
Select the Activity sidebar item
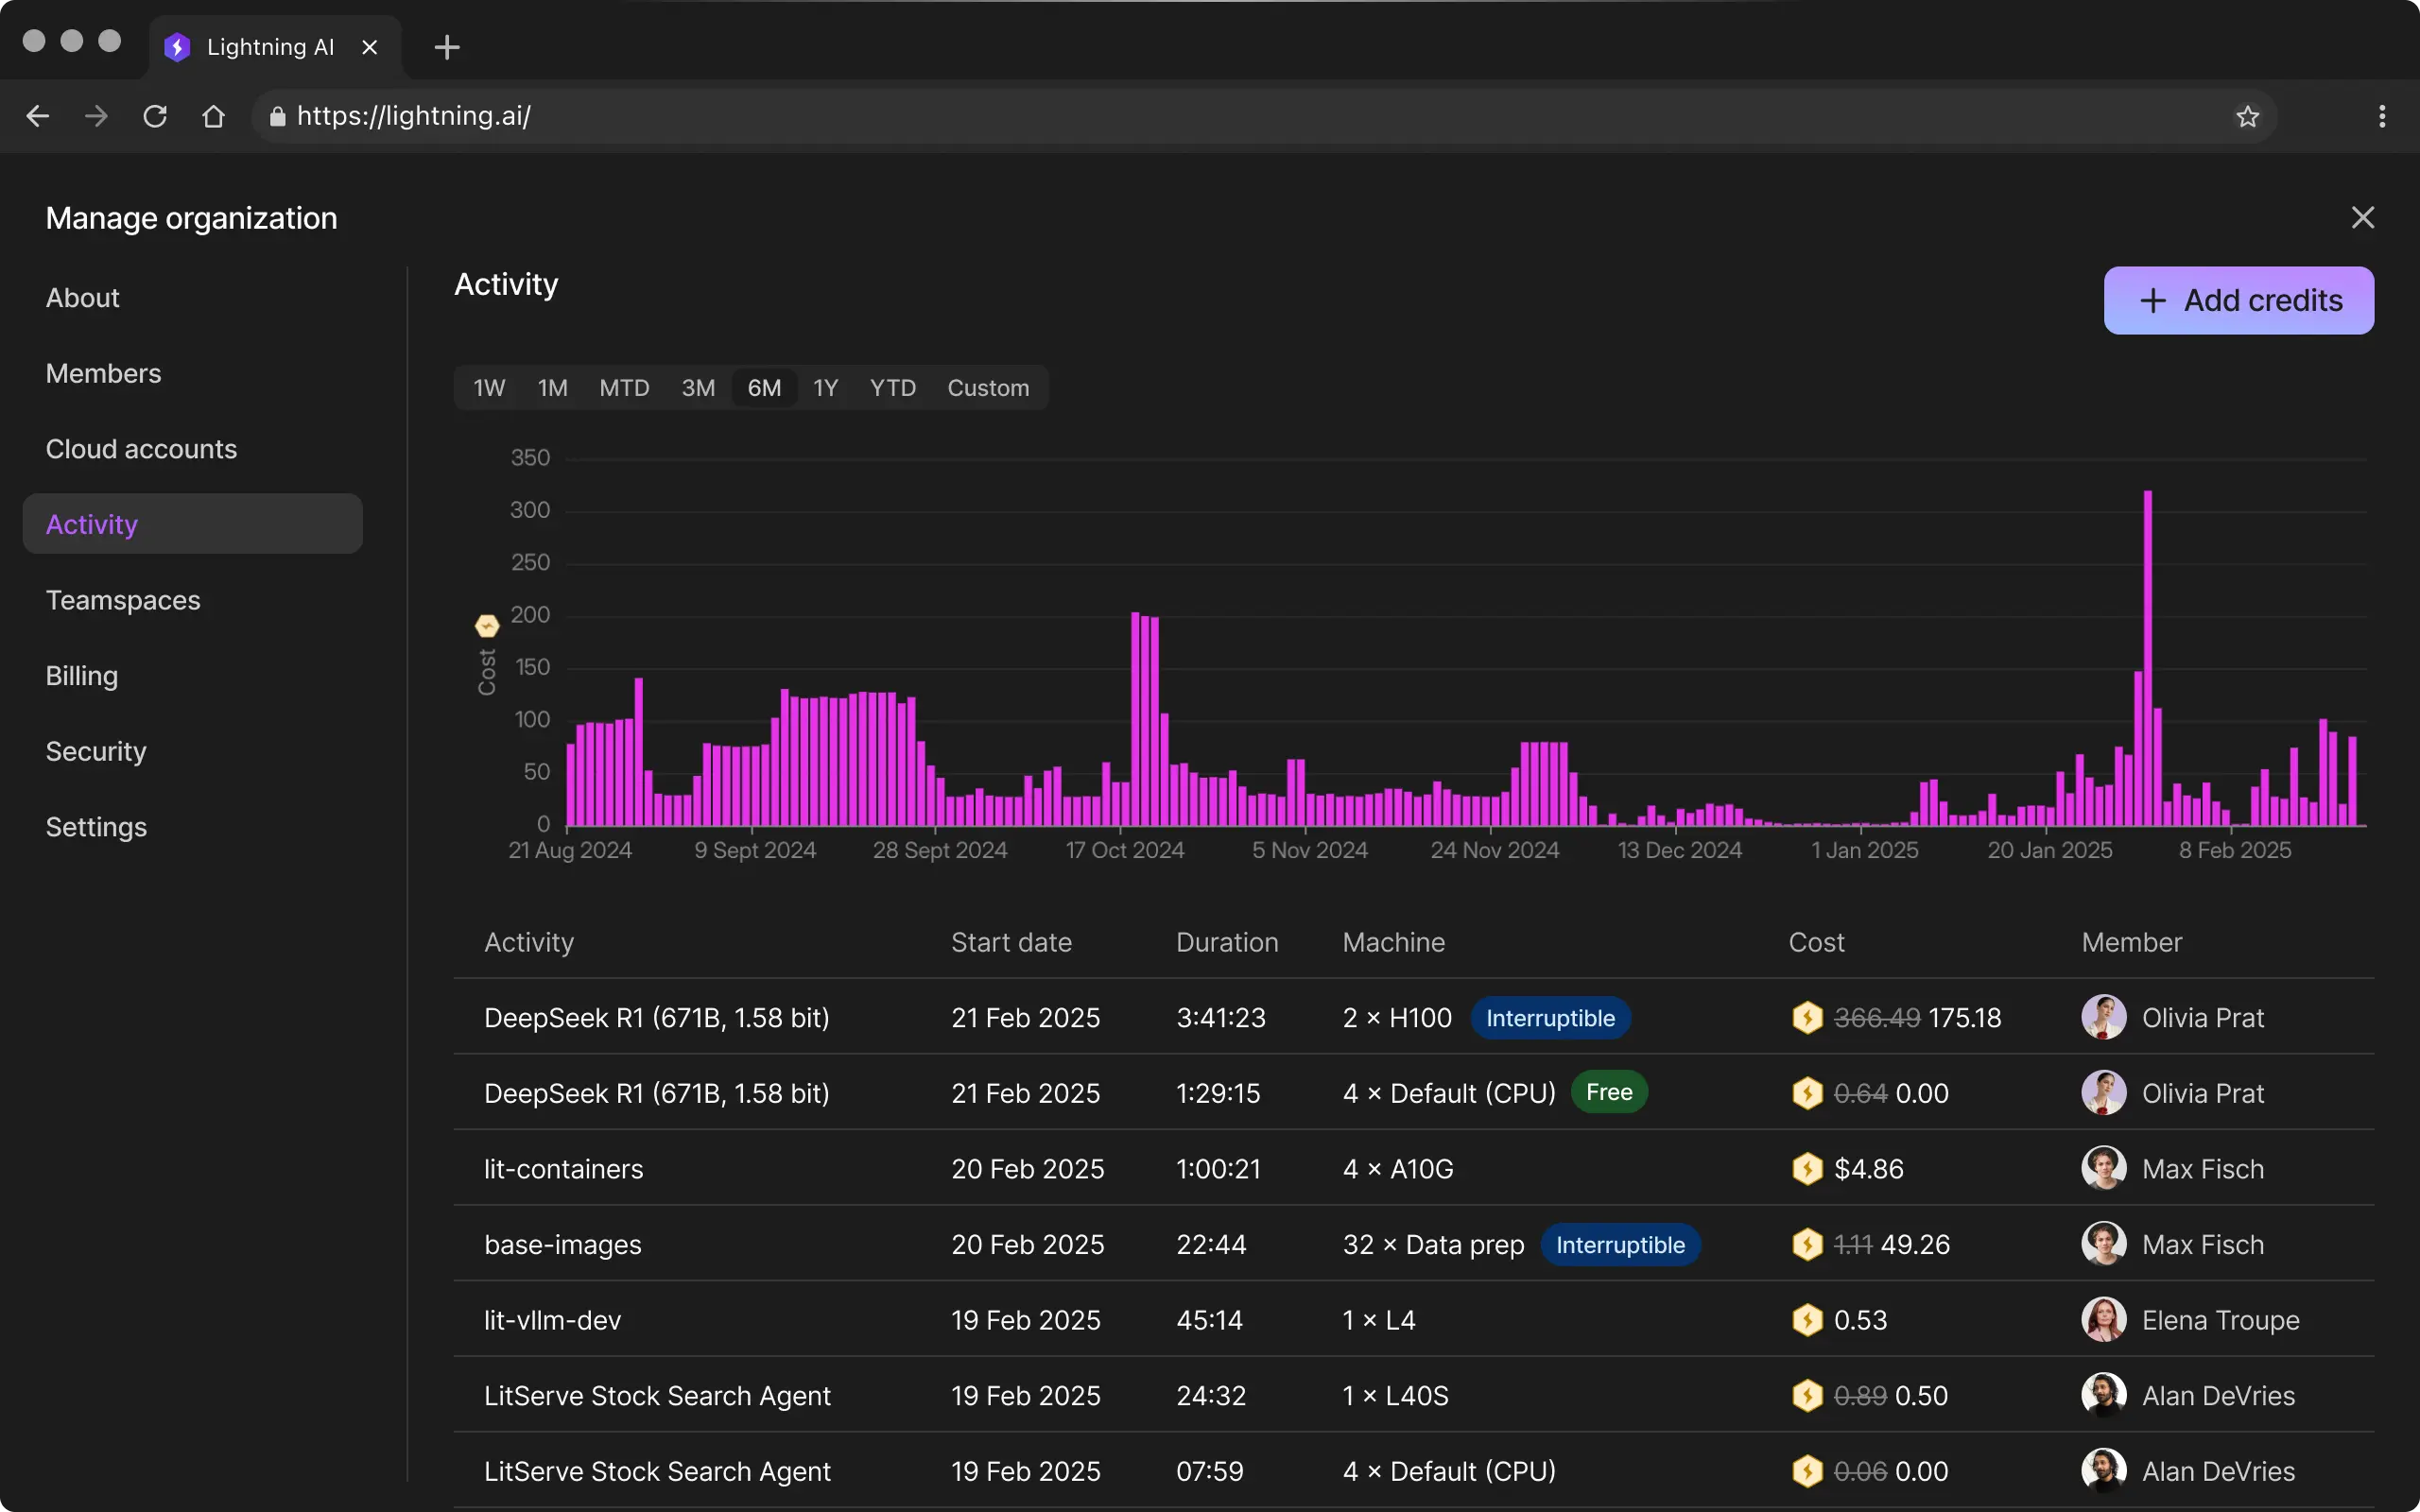[x=192, y=524]
